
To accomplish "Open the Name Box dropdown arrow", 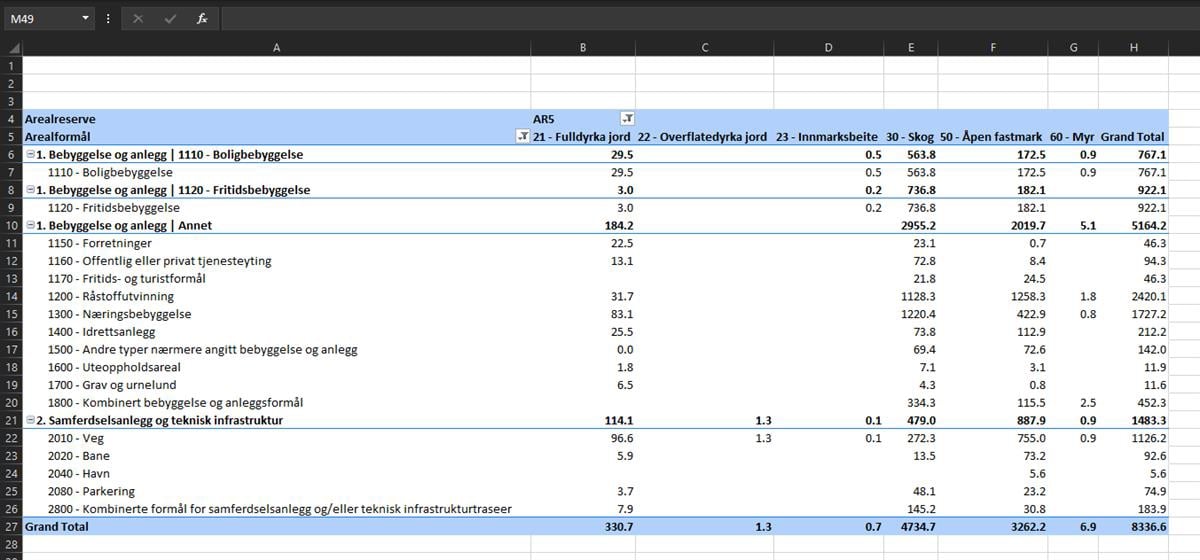I will click(x=85, y=19).
